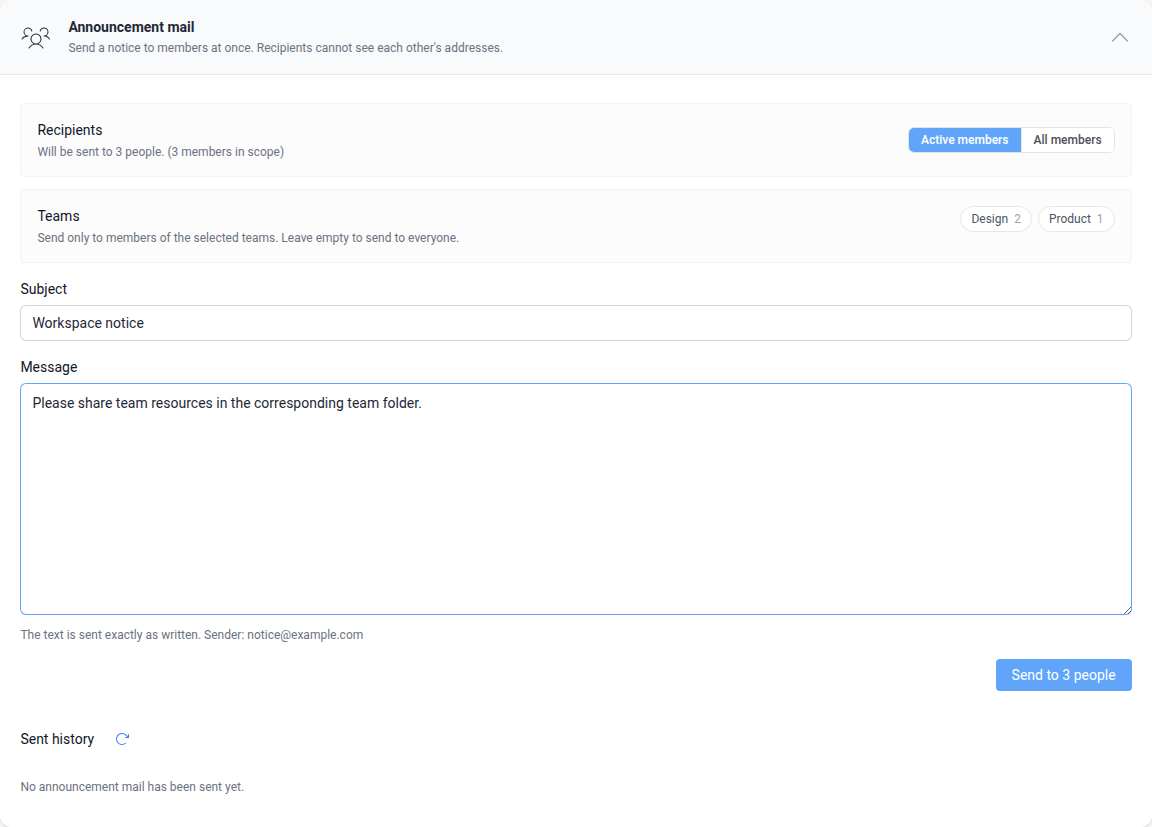Toggle the Product team chip
1152x827 pixels.
[x=1076, y=219]
